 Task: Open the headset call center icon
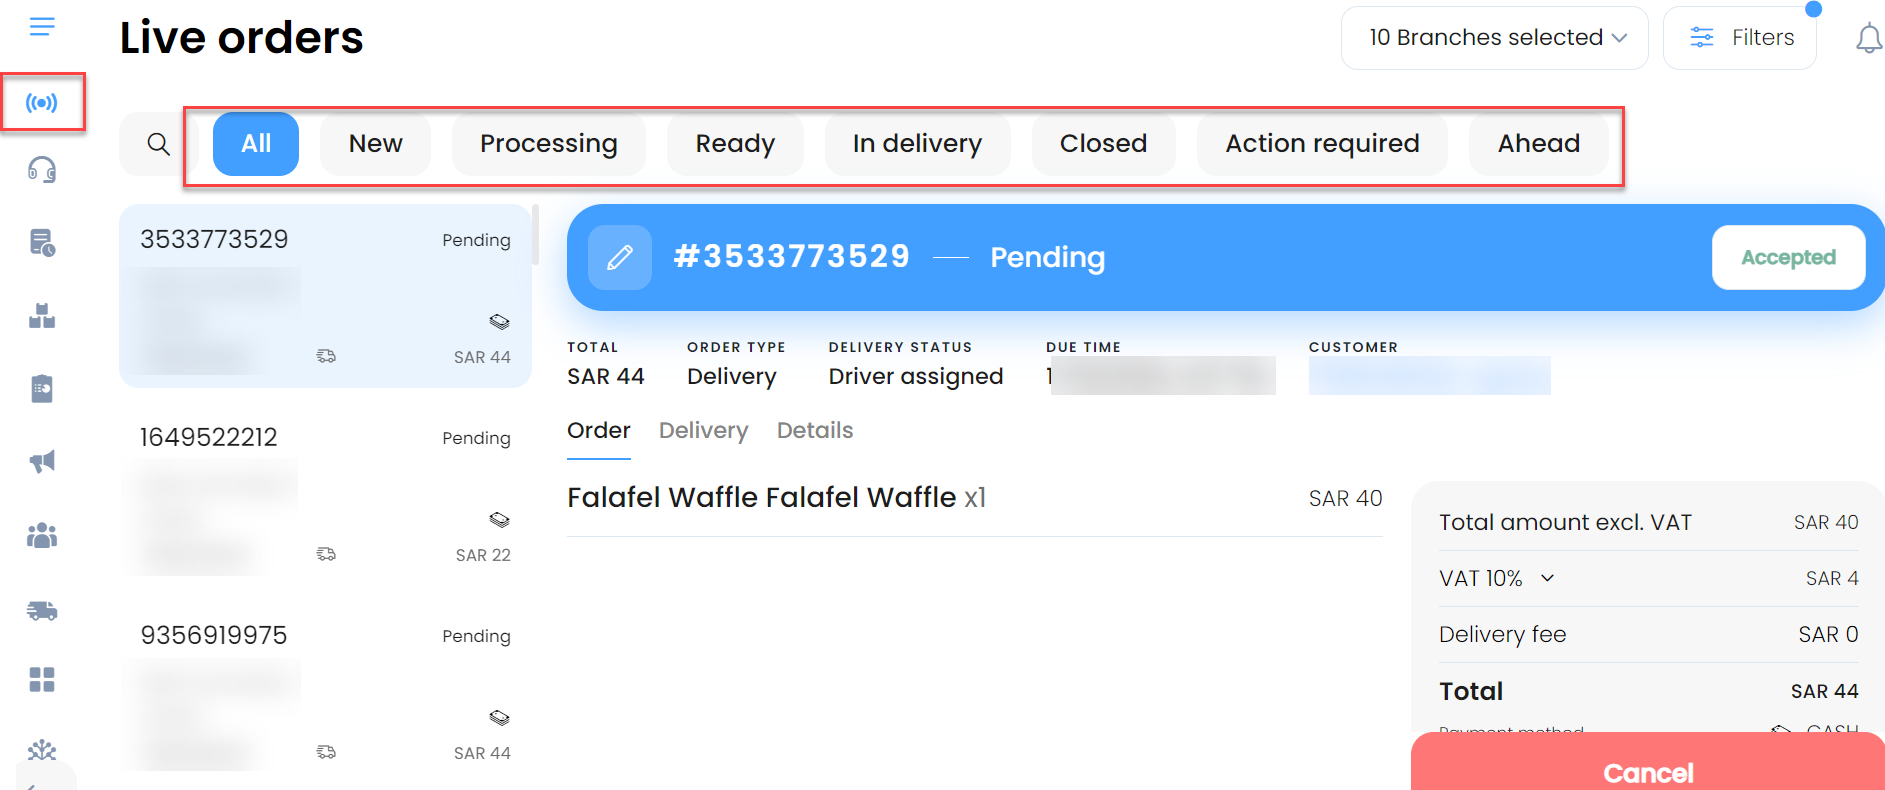point(42,170)
